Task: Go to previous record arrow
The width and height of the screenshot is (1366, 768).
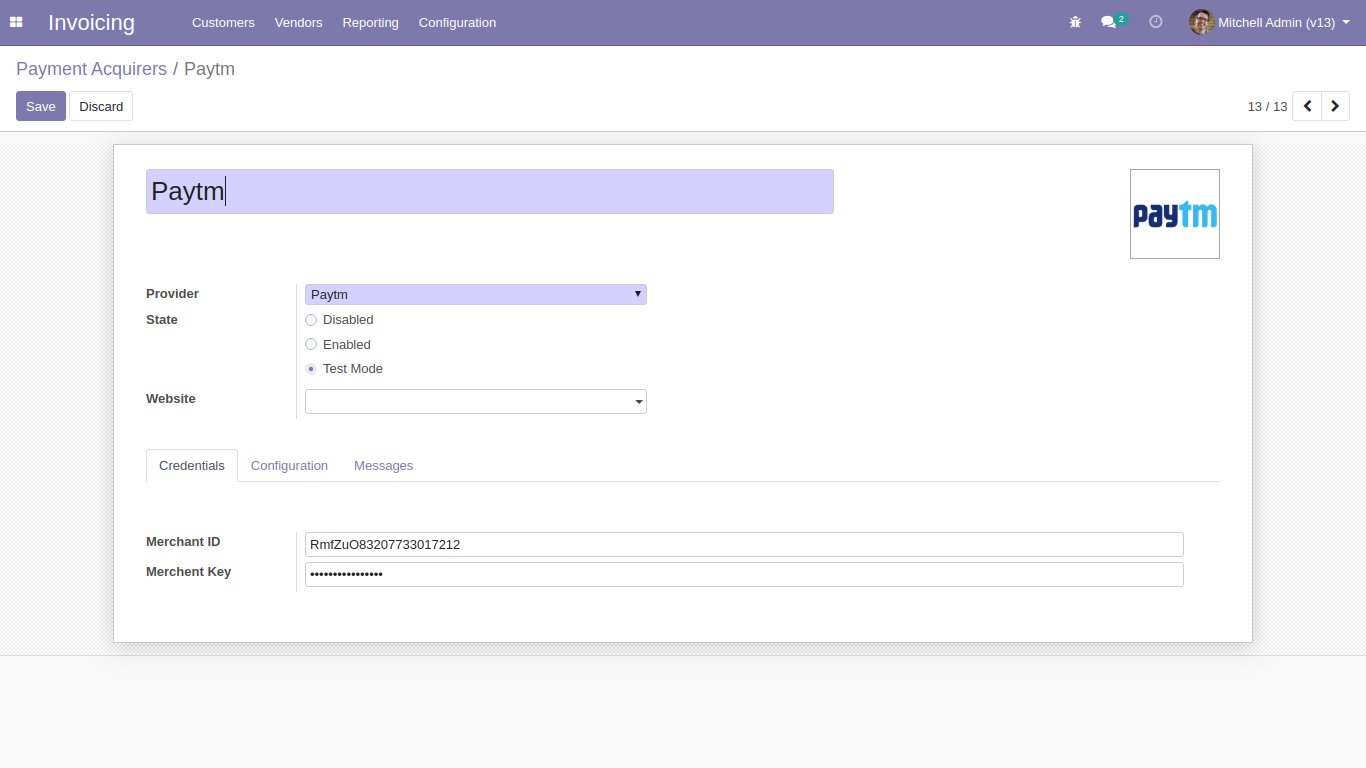Action: [x=1307, y=106]
